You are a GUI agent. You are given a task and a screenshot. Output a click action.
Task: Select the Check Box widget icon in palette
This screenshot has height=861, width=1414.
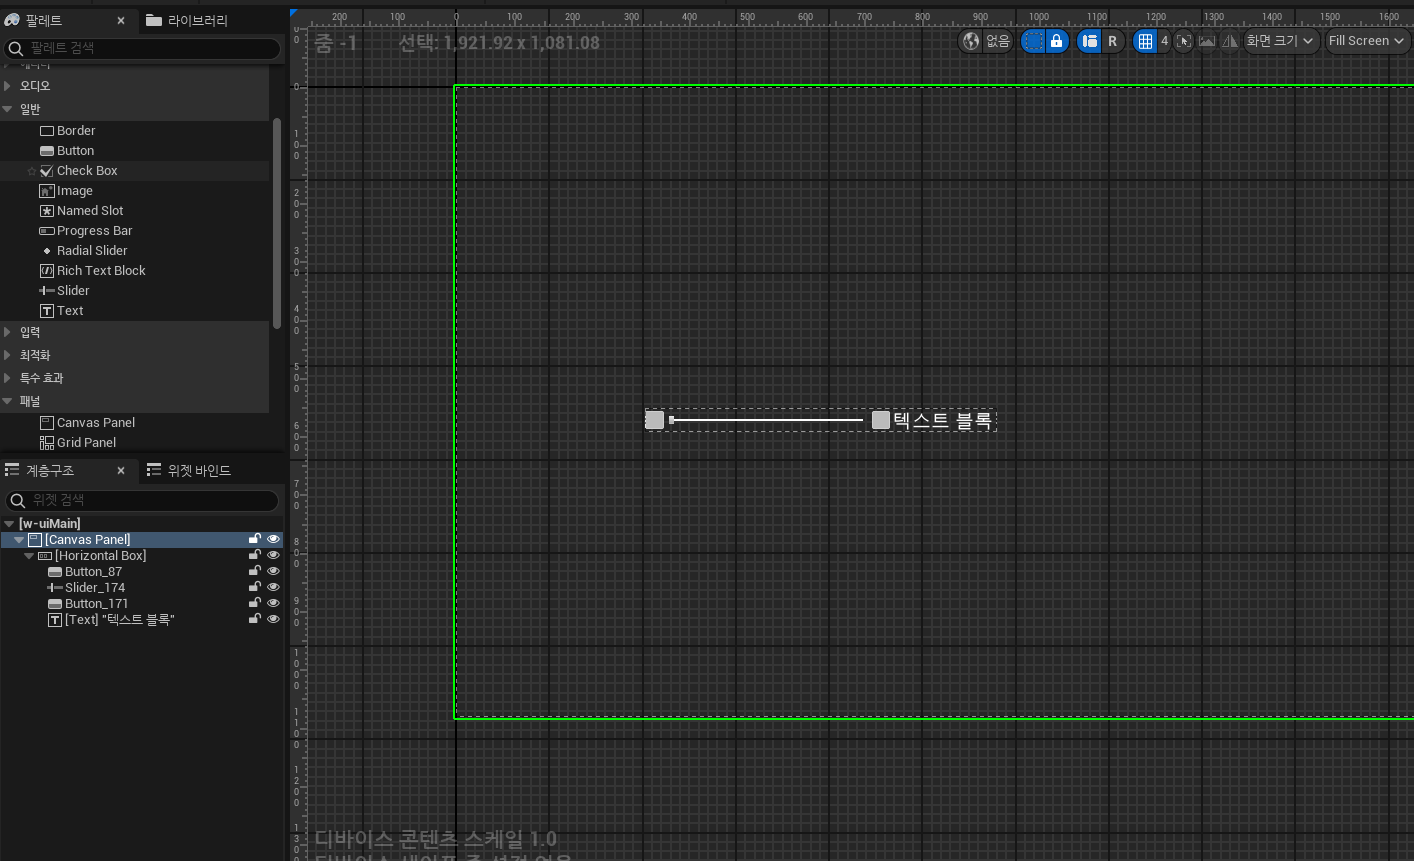[x=46, y=171]
